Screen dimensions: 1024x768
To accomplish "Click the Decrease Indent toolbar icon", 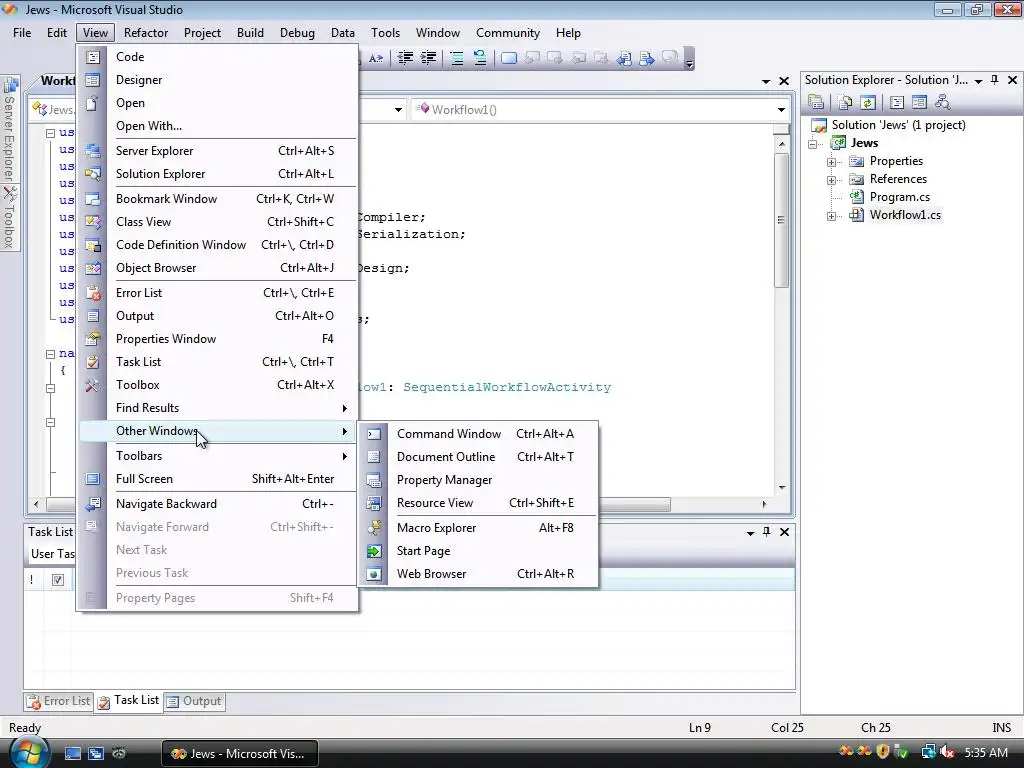I will click(x=406, y=58).
